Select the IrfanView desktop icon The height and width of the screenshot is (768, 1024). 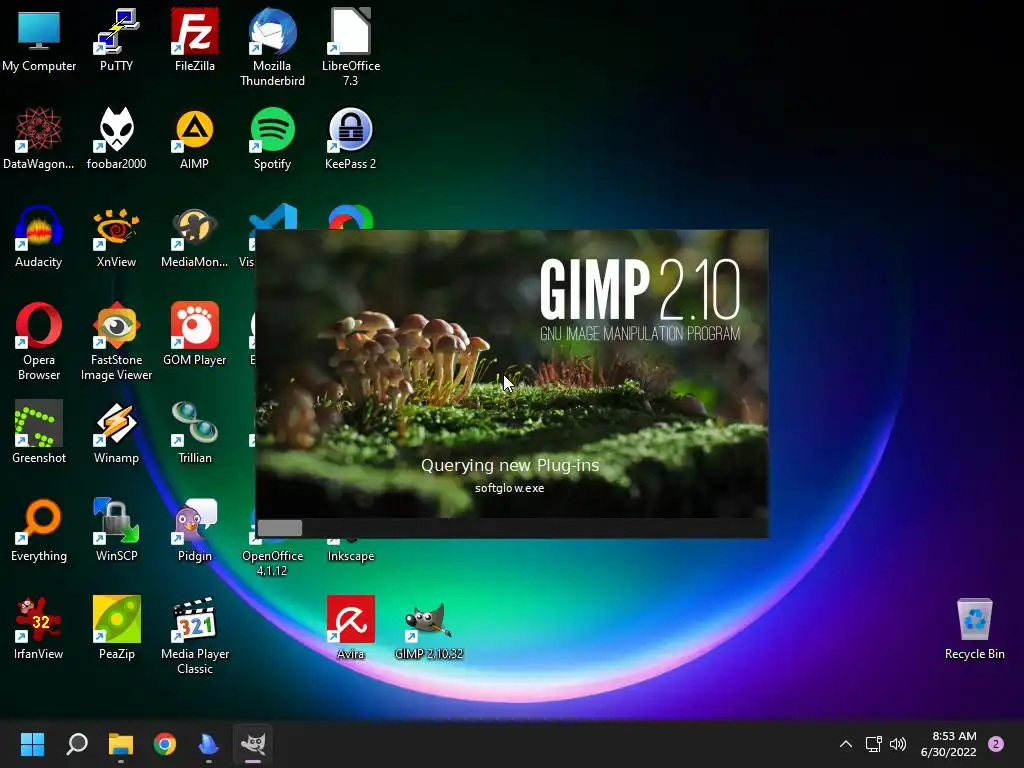tap(39, 628)
